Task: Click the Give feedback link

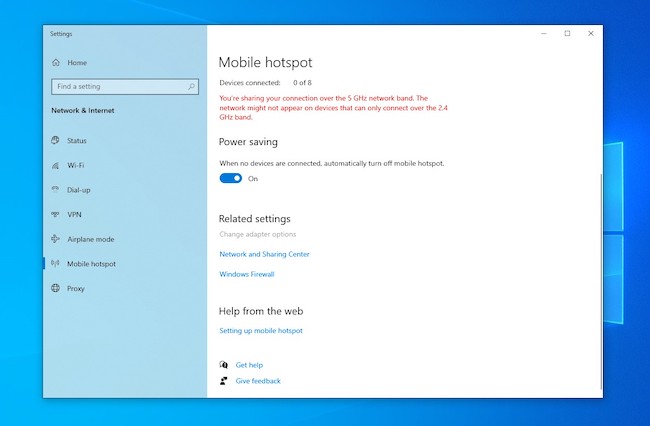Action: pos(258,381)
